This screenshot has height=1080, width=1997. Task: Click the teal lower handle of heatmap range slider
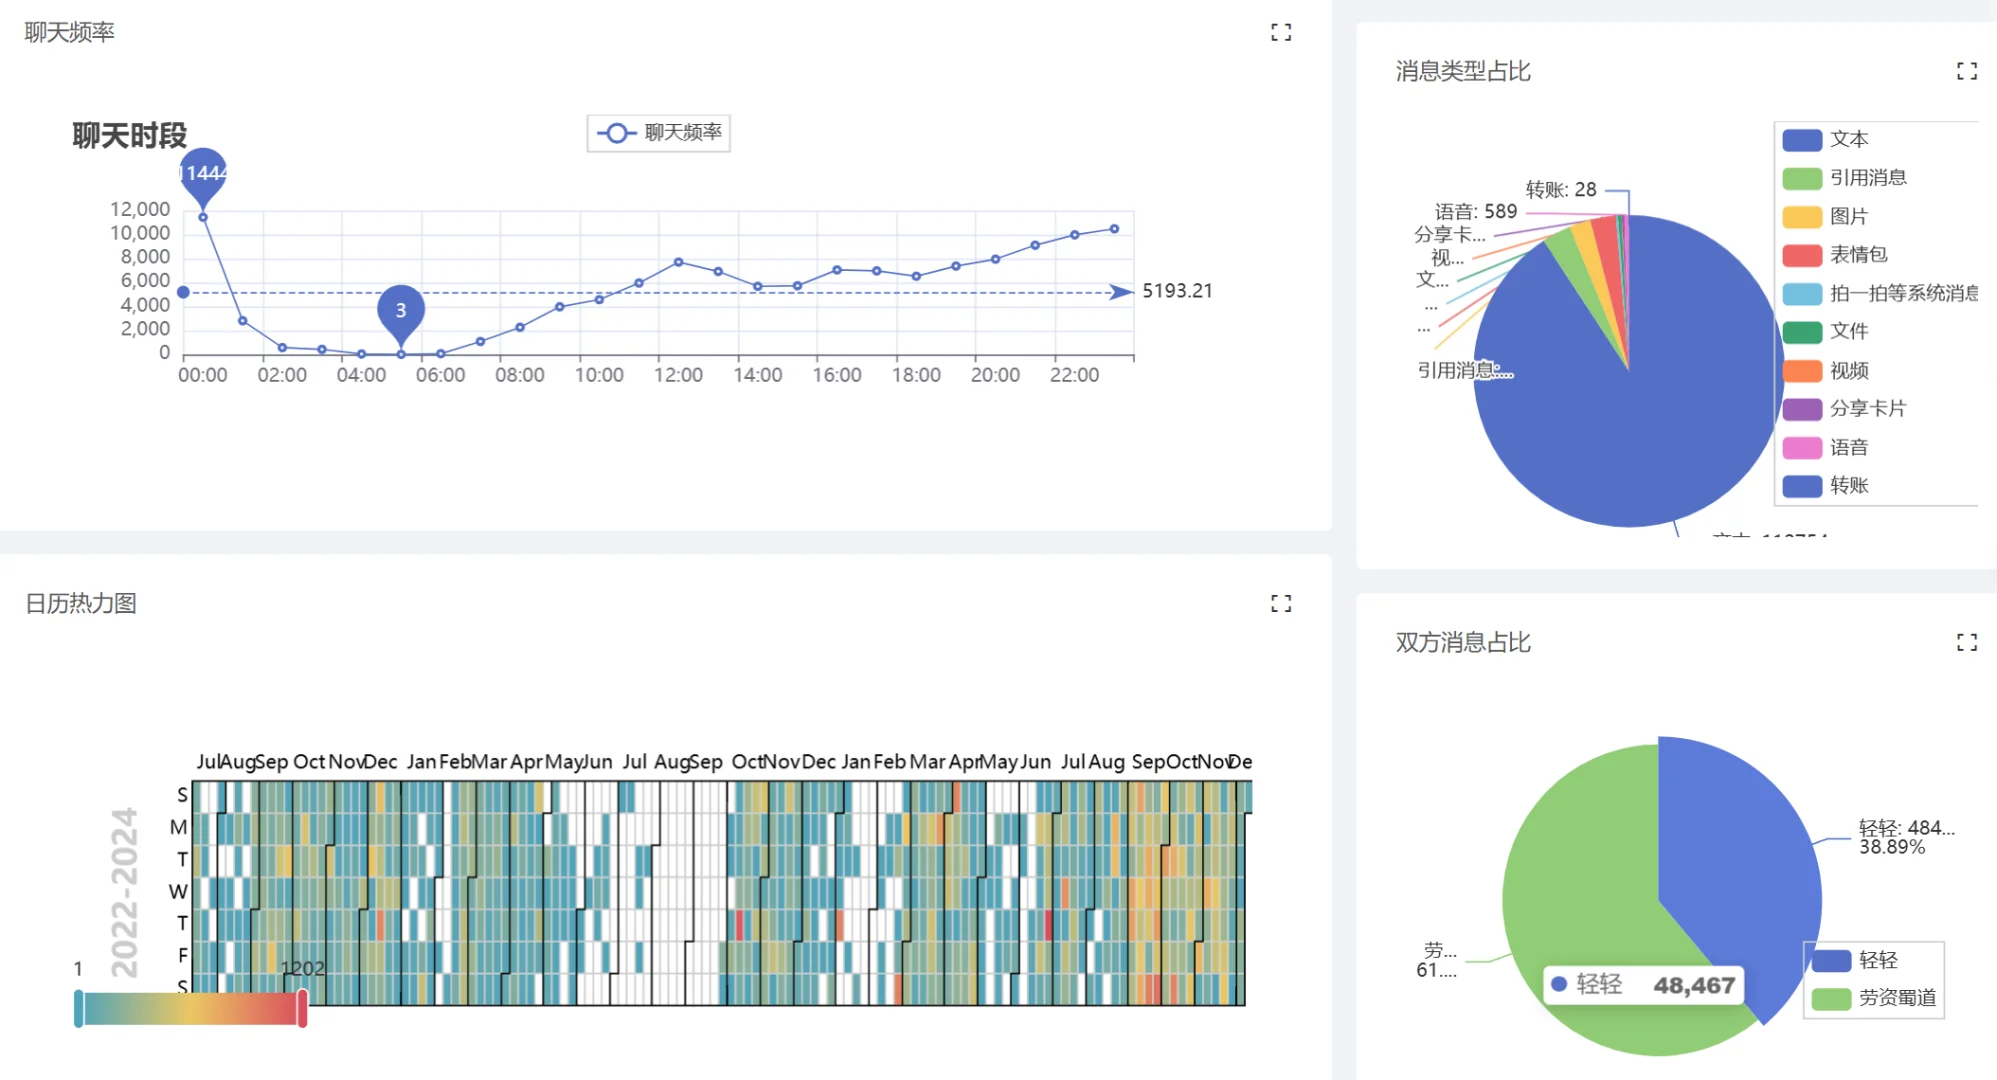coord(79,1009)
